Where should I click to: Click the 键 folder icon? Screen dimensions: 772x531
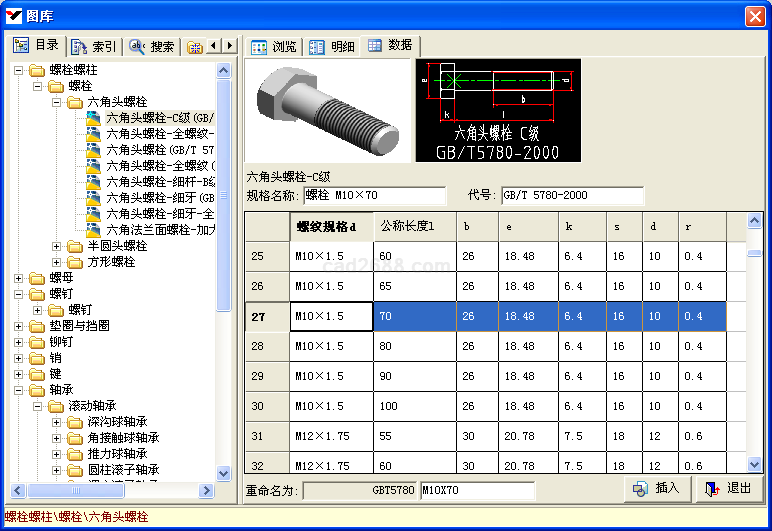[x=38, y=374]
